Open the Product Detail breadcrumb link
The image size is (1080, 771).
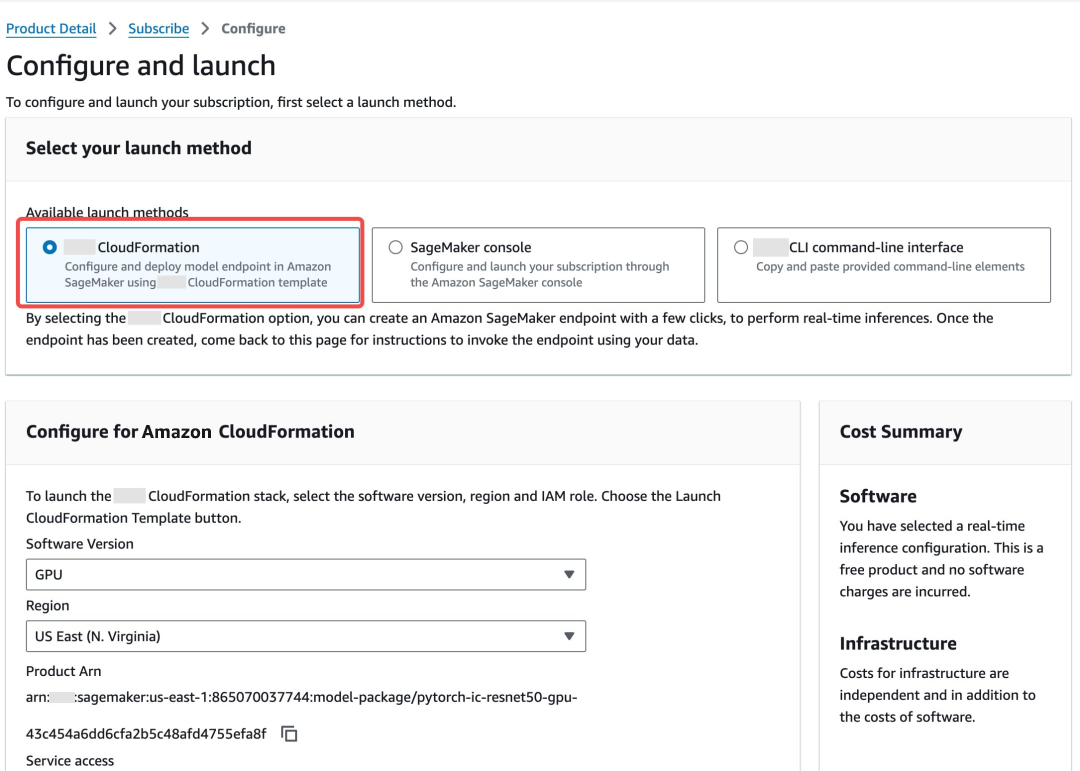[51, 28]
